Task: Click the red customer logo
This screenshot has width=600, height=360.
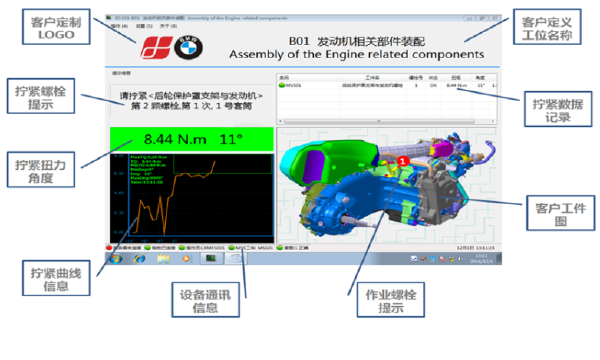Action: [156, 48]
